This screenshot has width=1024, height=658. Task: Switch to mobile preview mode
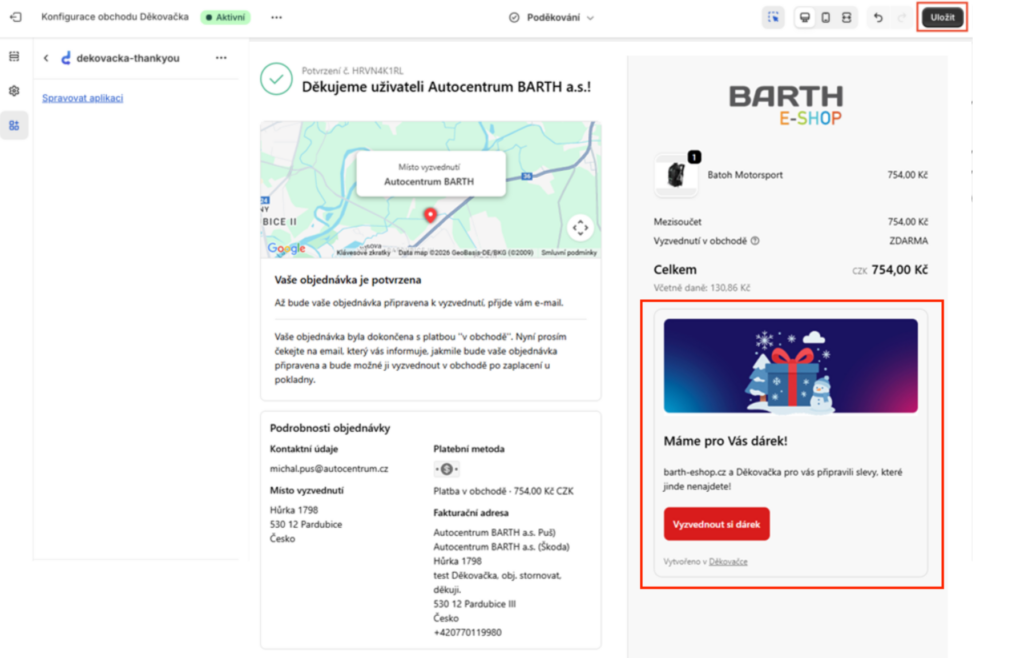825,18
